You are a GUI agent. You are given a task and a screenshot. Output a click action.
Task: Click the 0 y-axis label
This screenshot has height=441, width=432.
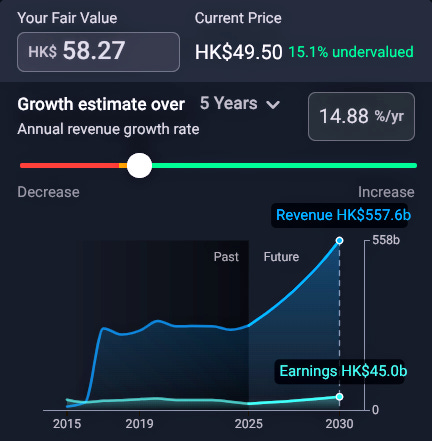tap(375, 410)
